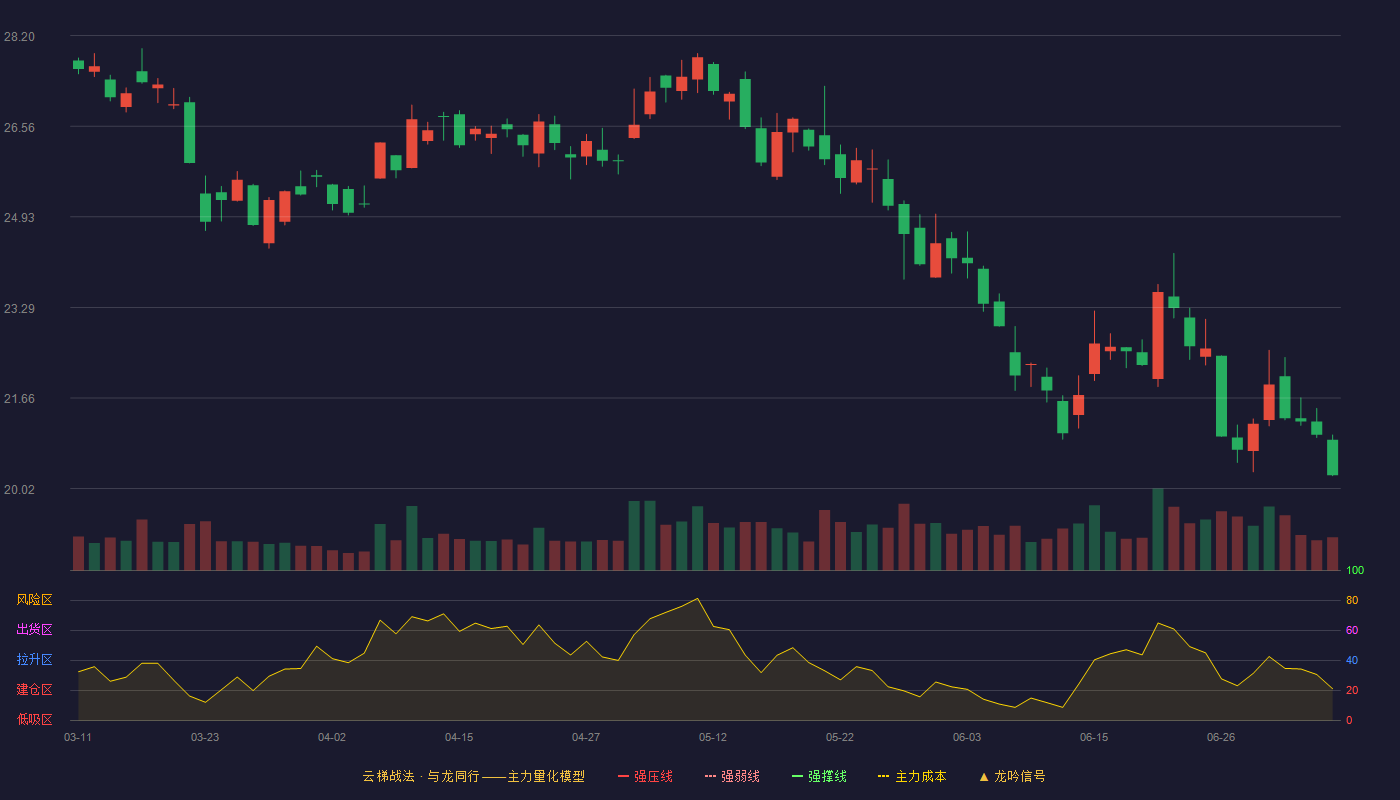Toggle the 龙吟信号 legend label

(1019, 776)
